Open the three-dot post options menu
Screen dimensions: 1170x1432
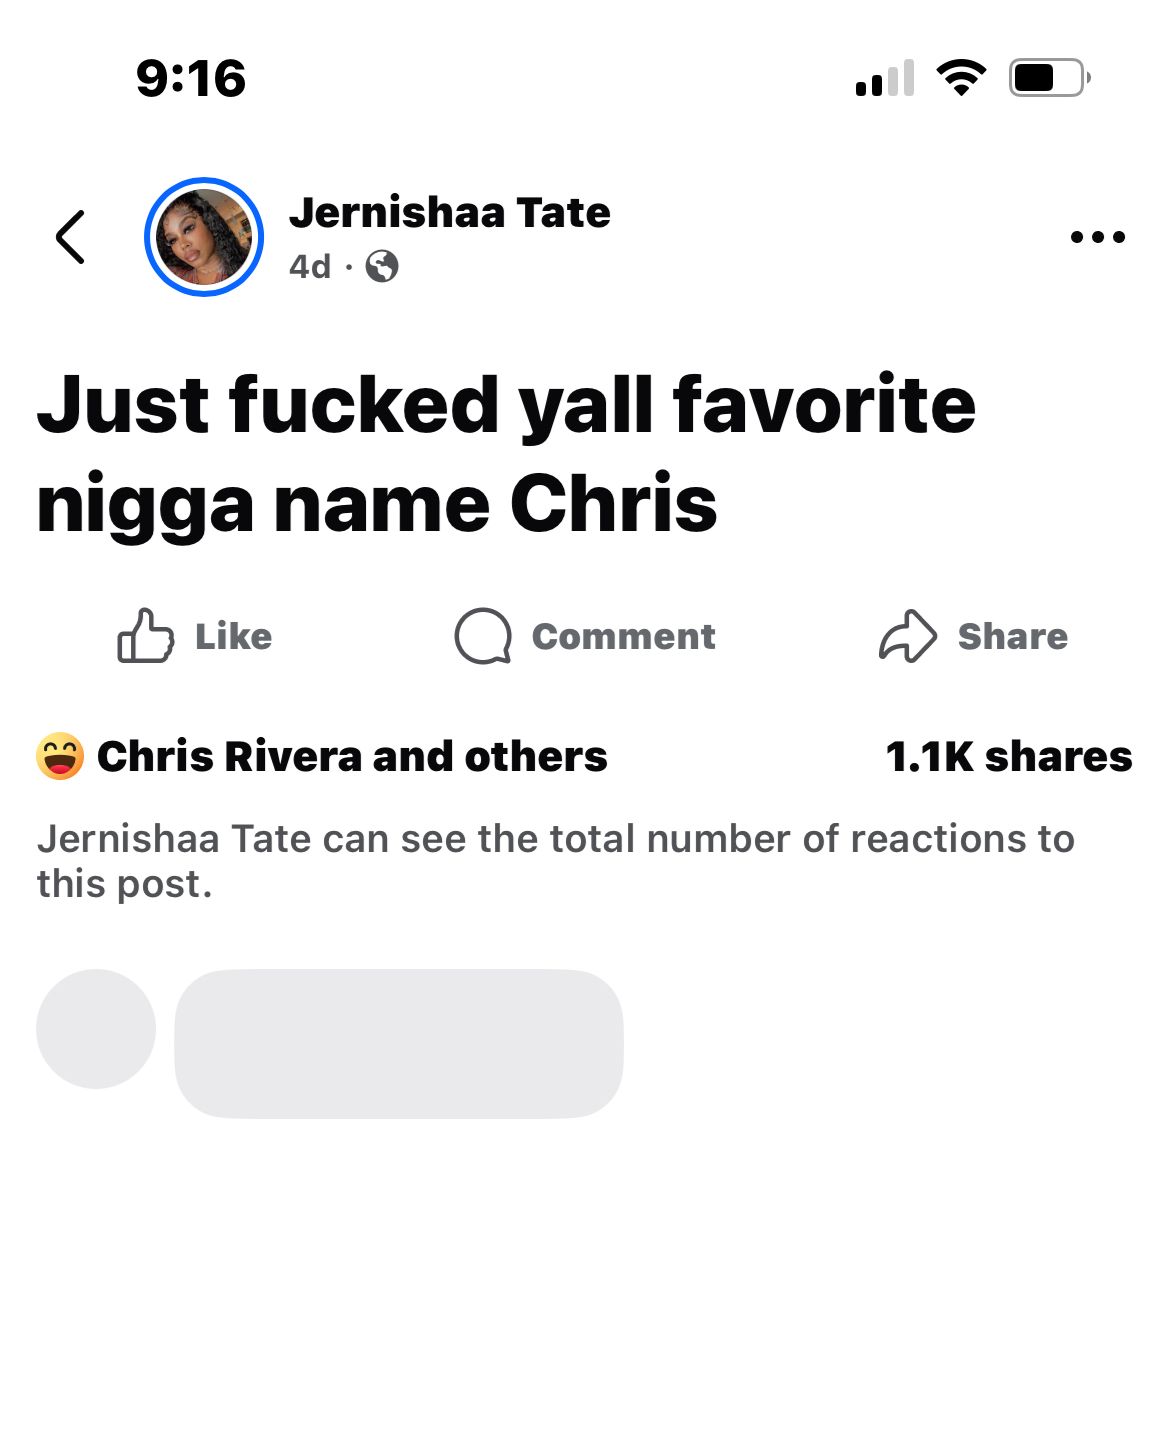1097,237
